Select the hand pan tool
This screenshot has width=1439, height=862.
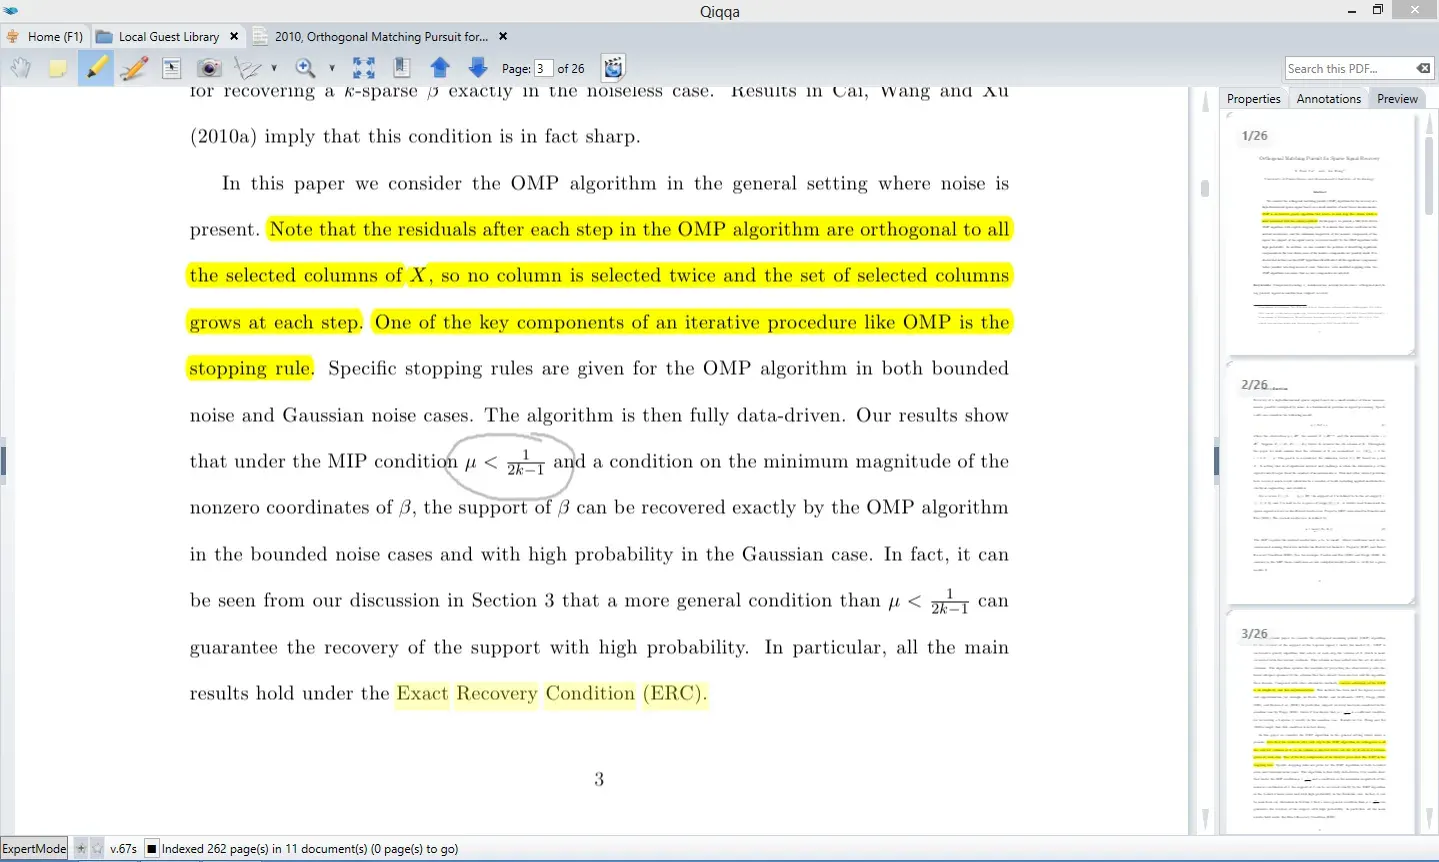(21, 68)
